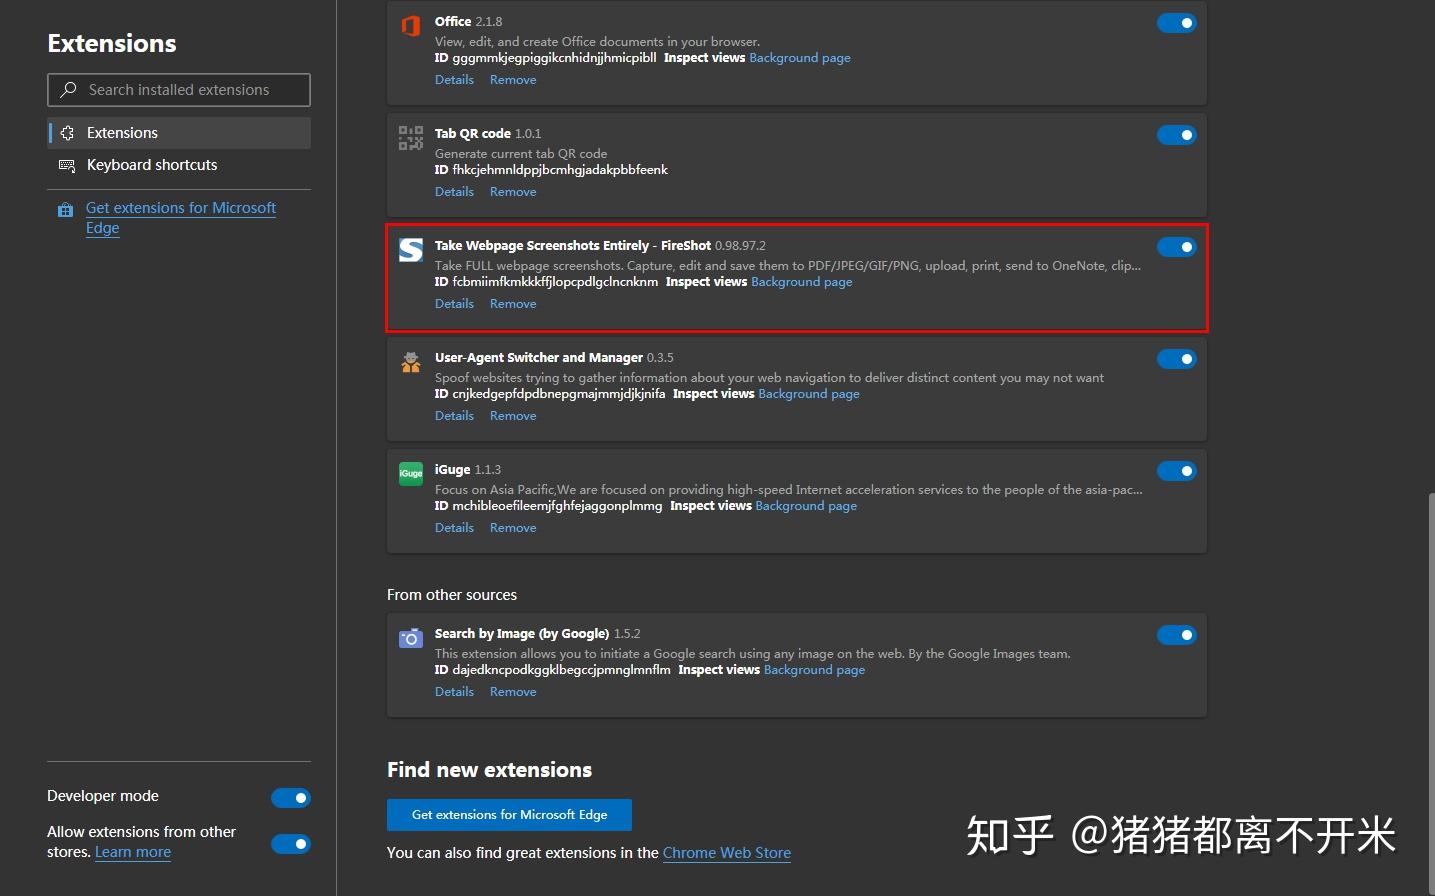The image size is (1435, 896).
Task: Focus the Search installed extensions field
Action: pos(179,90)
